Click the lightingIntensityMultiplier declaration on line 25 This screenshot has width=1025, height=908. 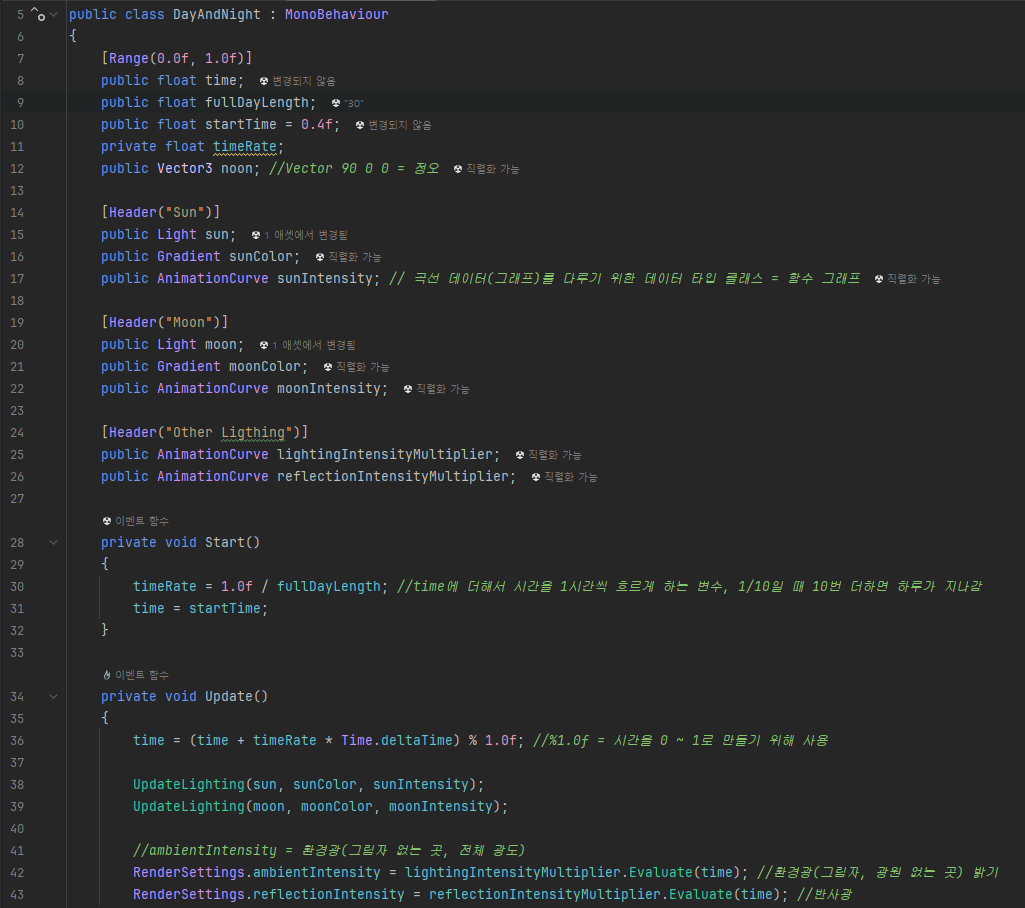(384, 454)
